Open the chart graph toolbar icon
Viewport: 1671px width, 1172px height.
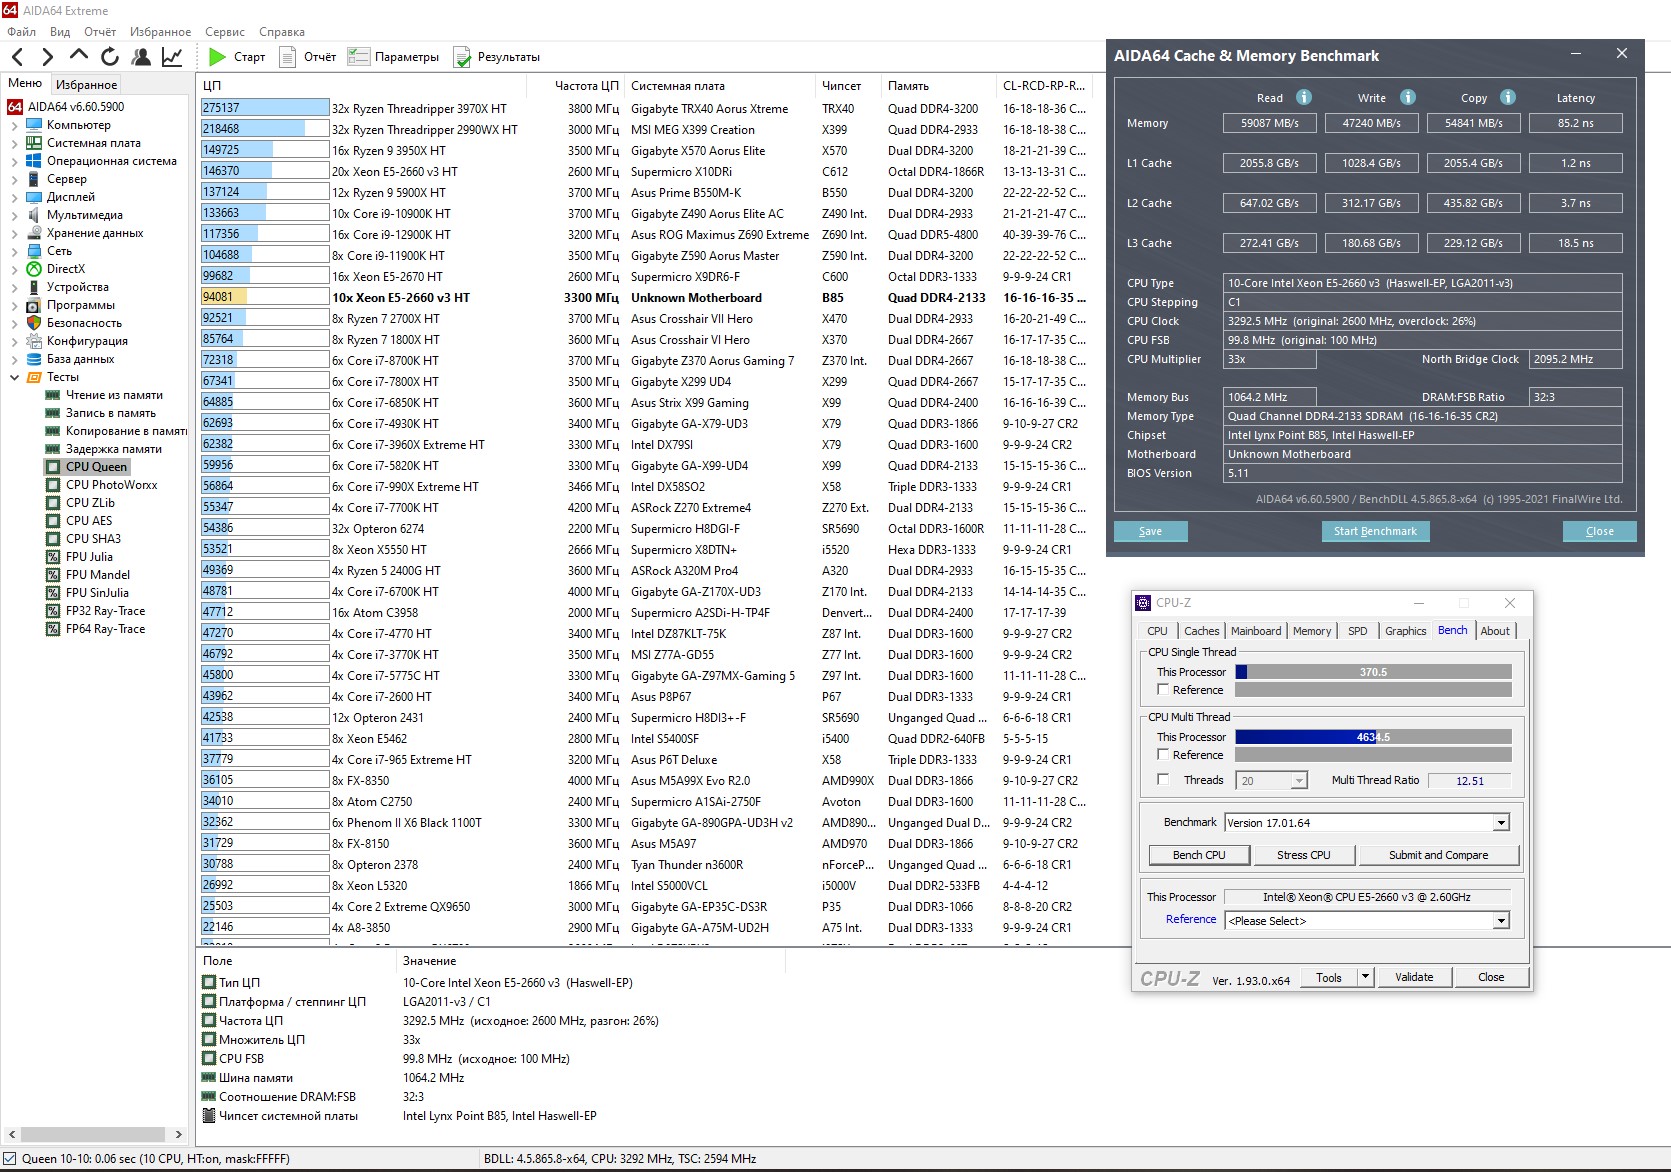[x=172, y=57]
